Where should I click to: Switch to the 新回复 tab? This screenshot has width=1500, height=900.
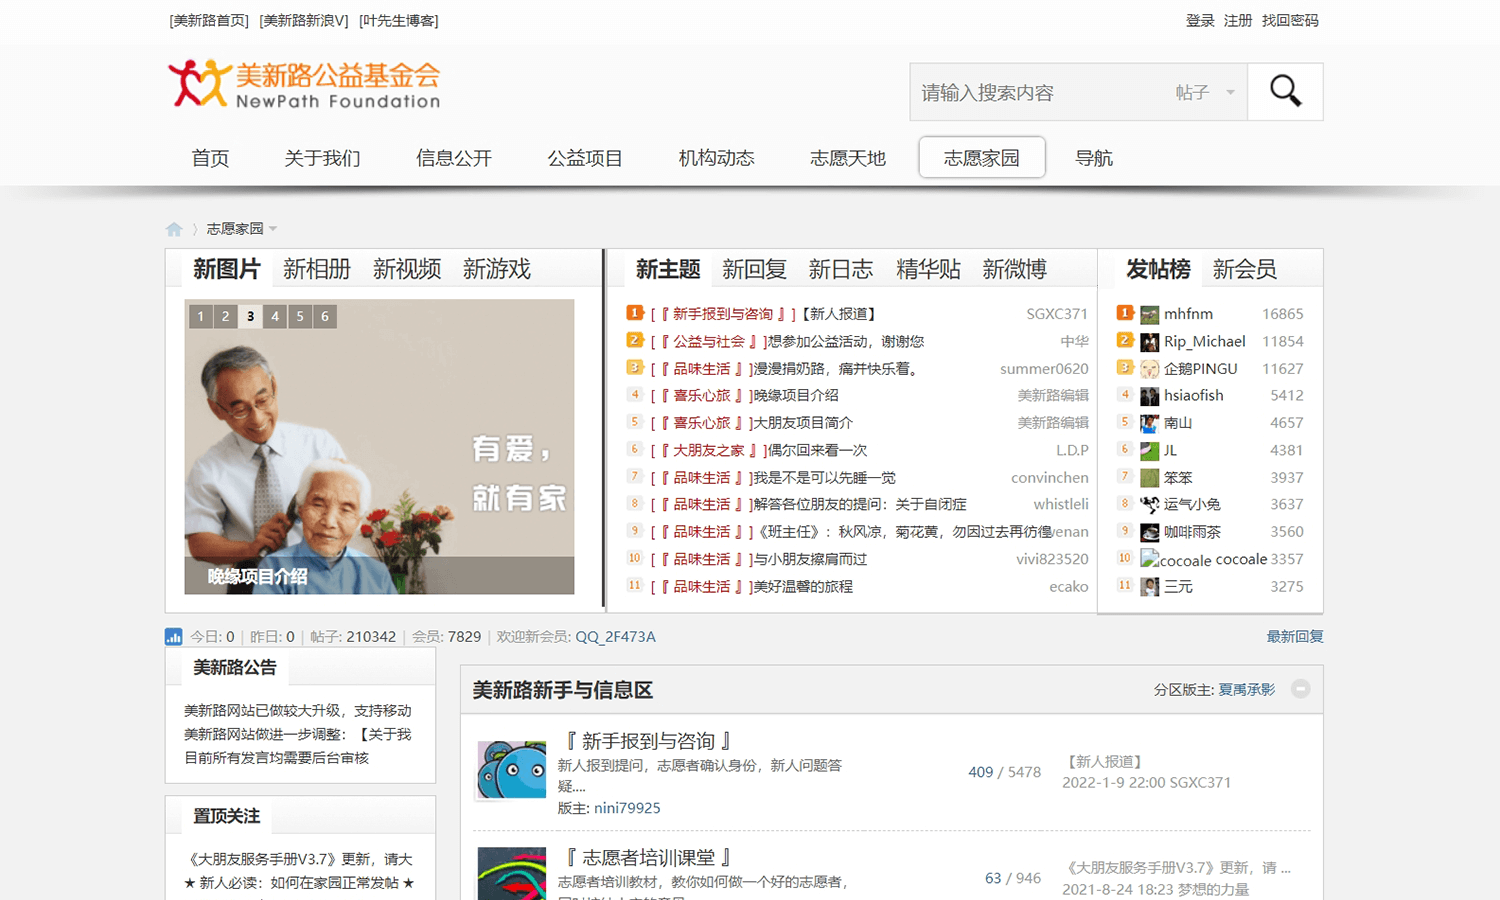[x=754, y=269]
